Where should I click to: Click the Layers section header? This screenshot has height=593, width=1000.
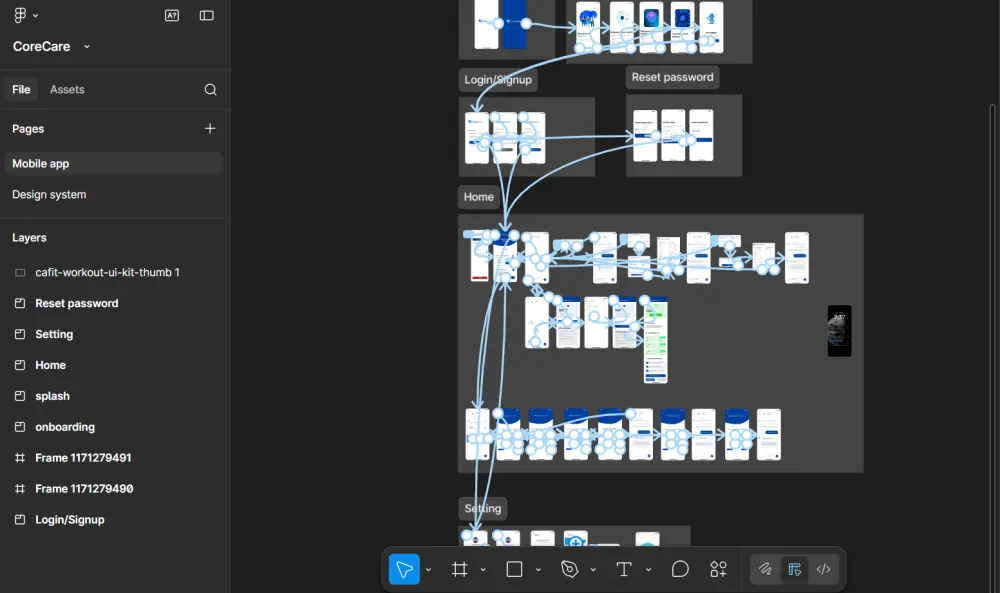point(29,238)
